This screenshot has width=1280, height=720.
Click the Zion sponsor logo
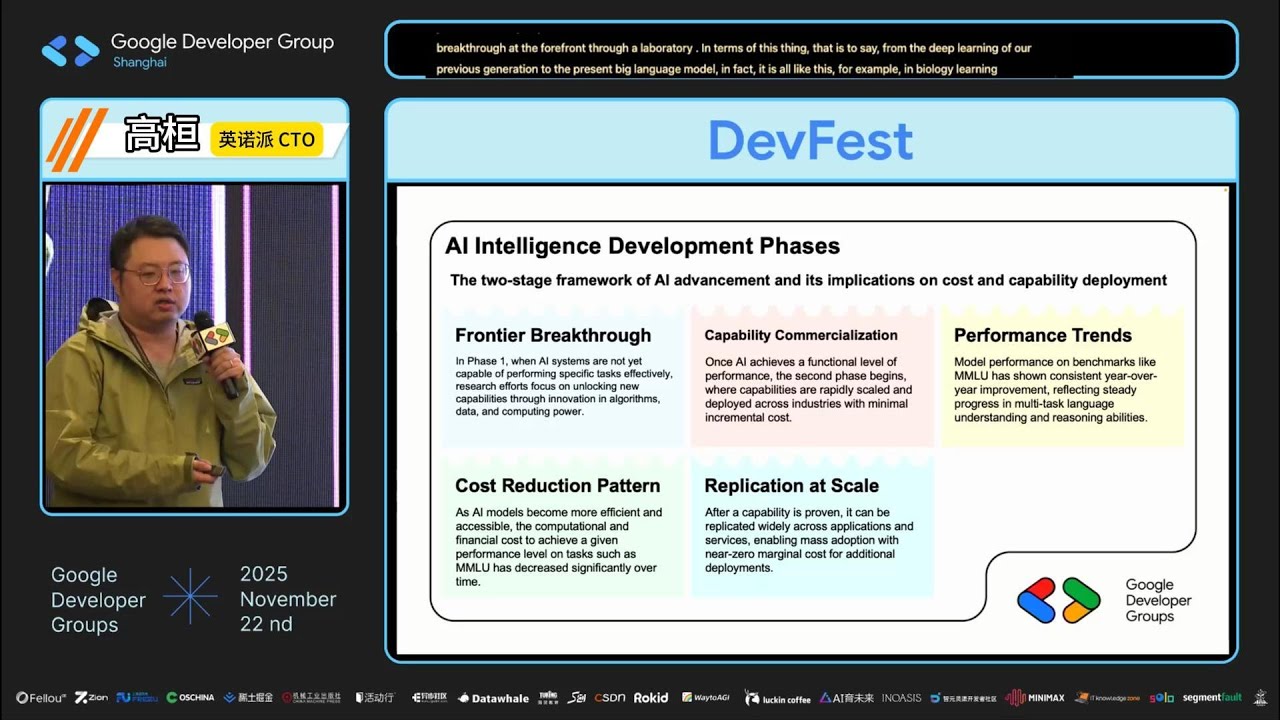[91, 698]
